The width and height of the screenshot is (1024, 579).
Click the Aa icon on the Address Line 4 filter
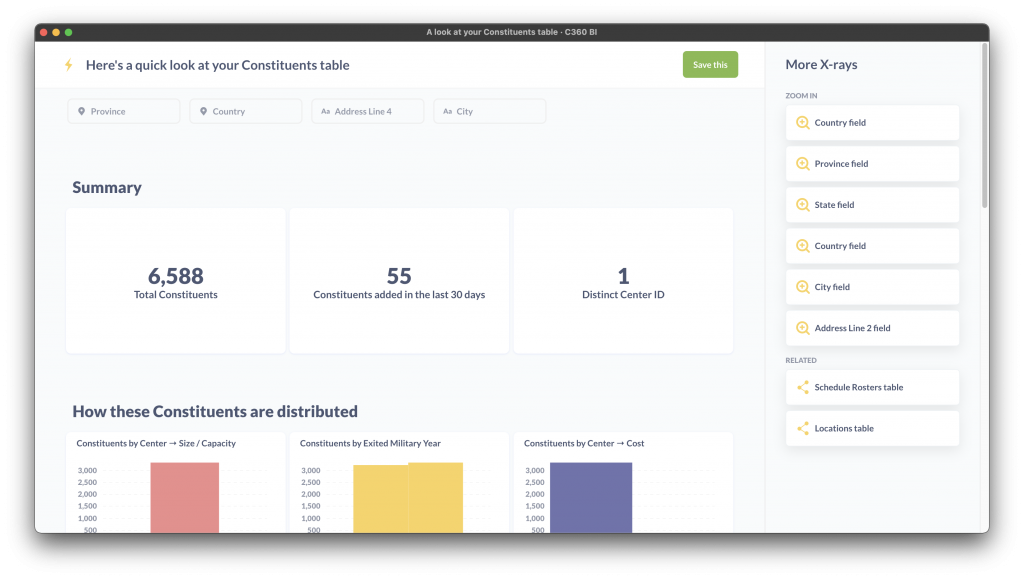pyautogui.click(x=325, y=111)
